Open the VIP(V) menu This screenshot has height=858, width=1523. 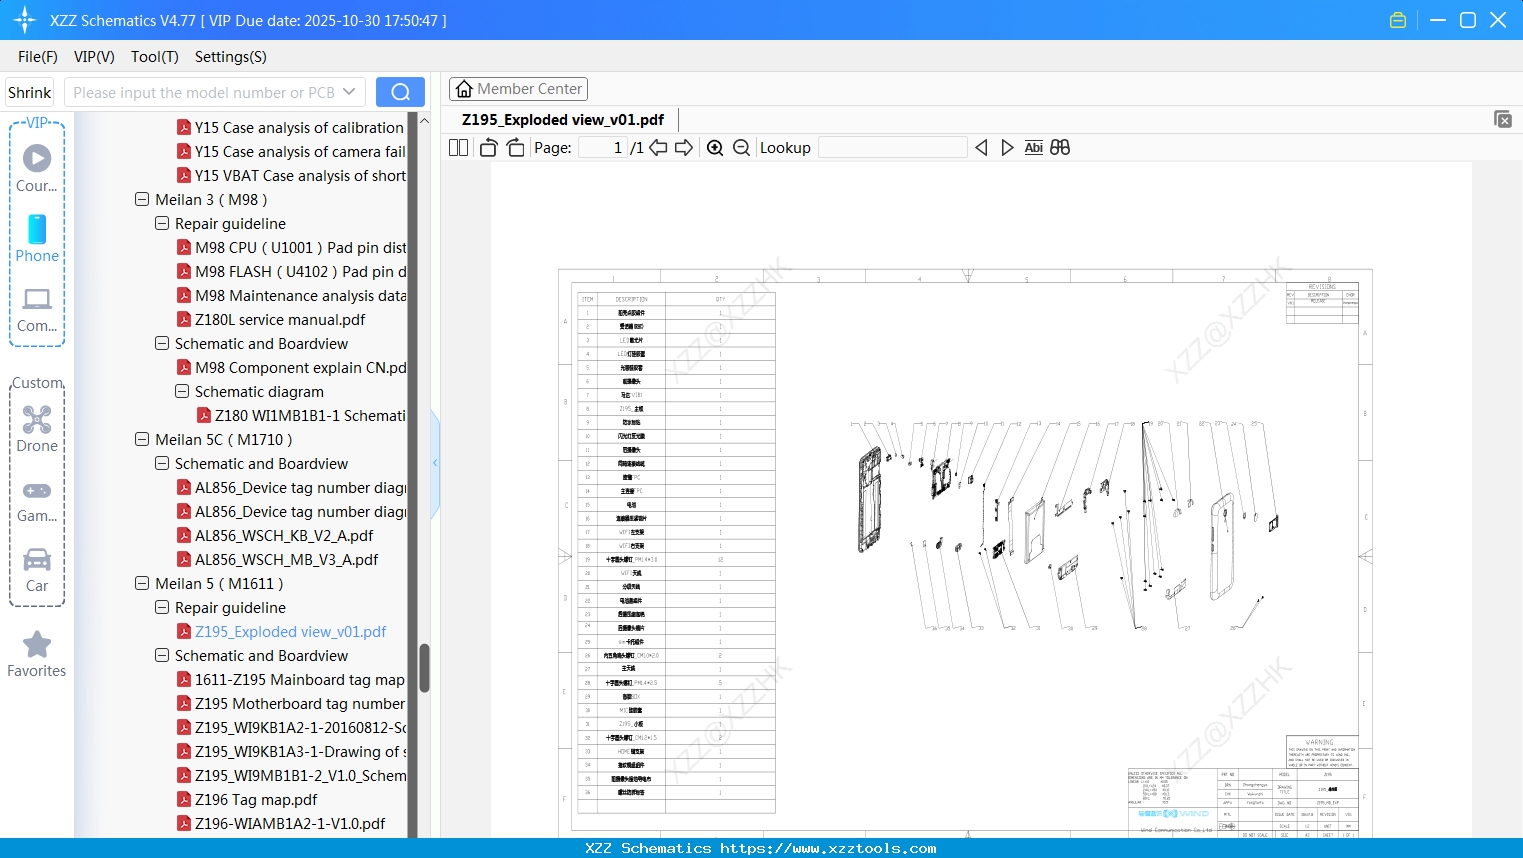[x=94, y=57]
